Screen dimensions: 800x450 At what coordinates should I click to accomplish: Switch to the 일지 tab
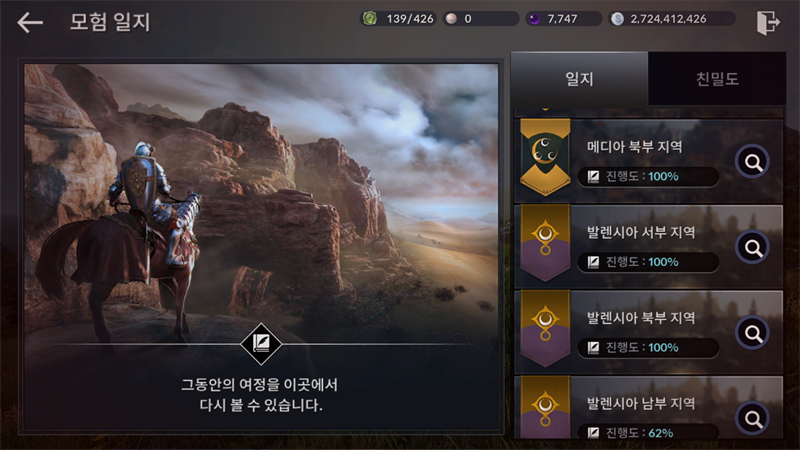coord(579,79)
